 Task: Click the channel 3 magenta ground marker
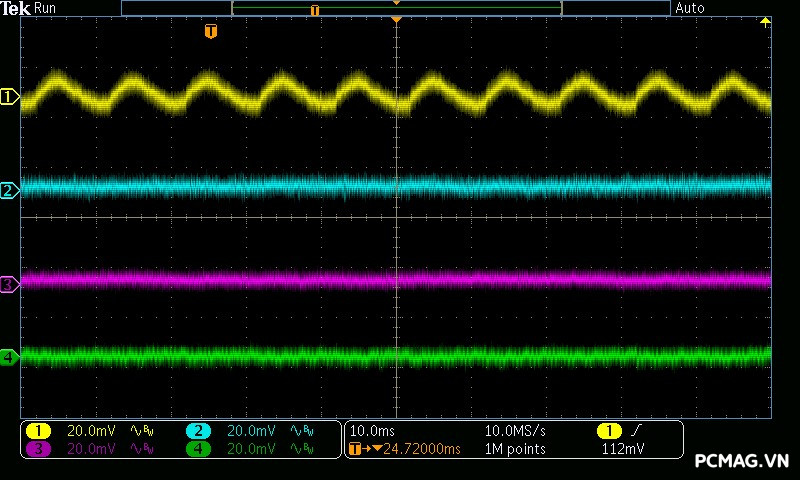(10, 285)
